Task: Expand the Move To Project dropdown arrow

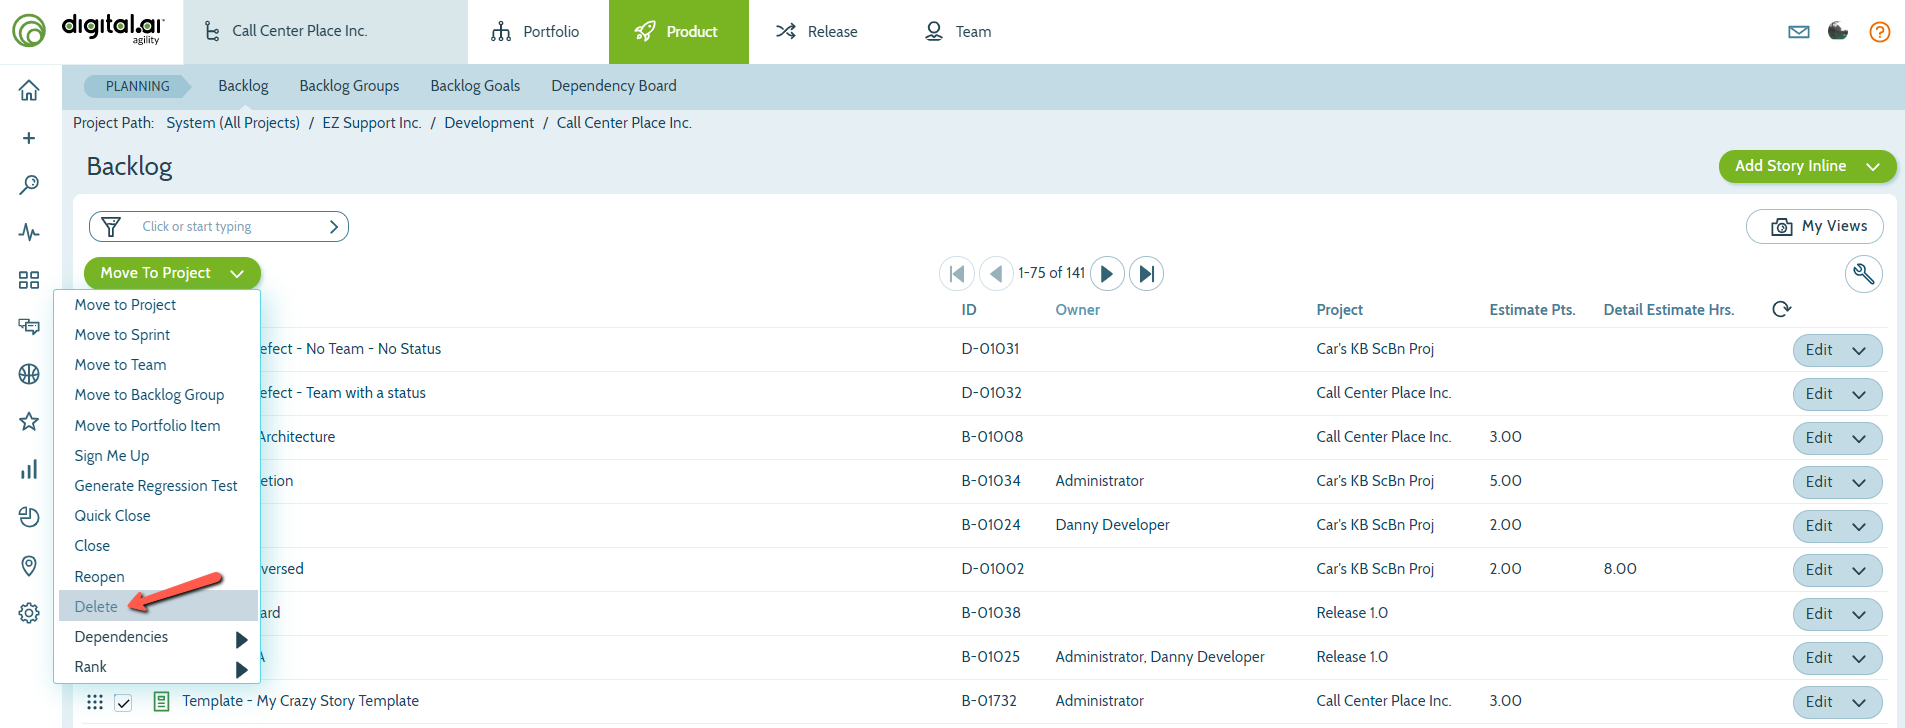Action: coord(237,273)
